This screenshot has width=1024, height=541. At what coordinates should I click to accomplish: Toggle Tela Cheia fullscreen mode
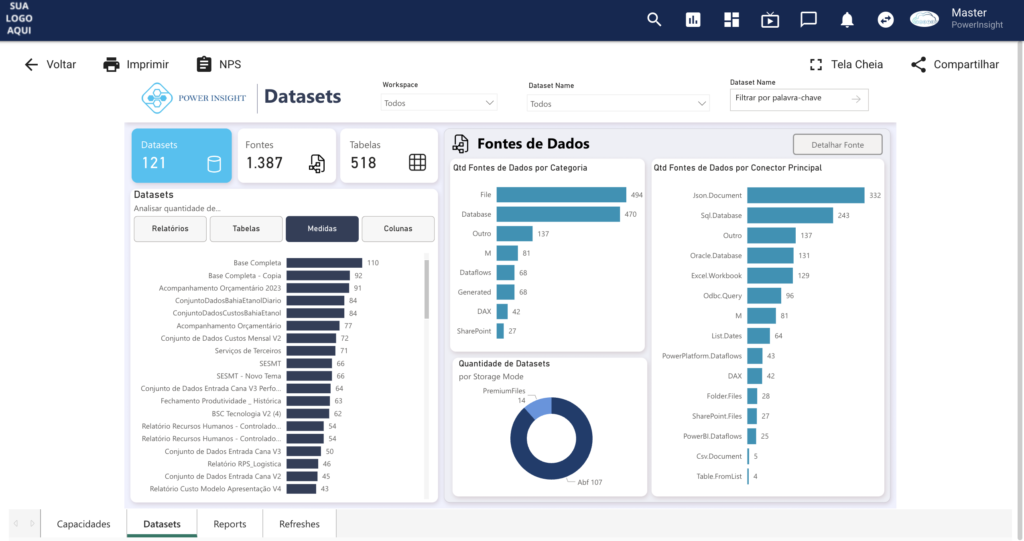846,64
